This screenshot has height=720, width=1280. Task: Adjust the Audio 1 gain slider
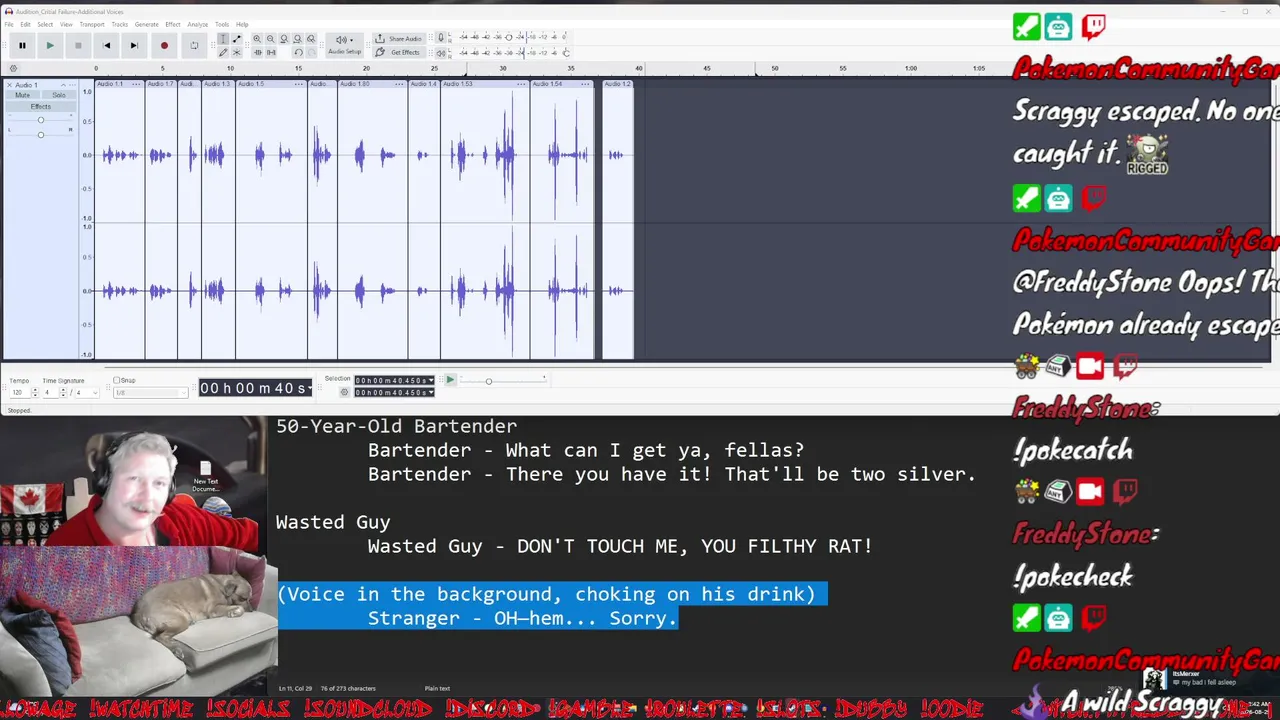(x=40, y=120)
